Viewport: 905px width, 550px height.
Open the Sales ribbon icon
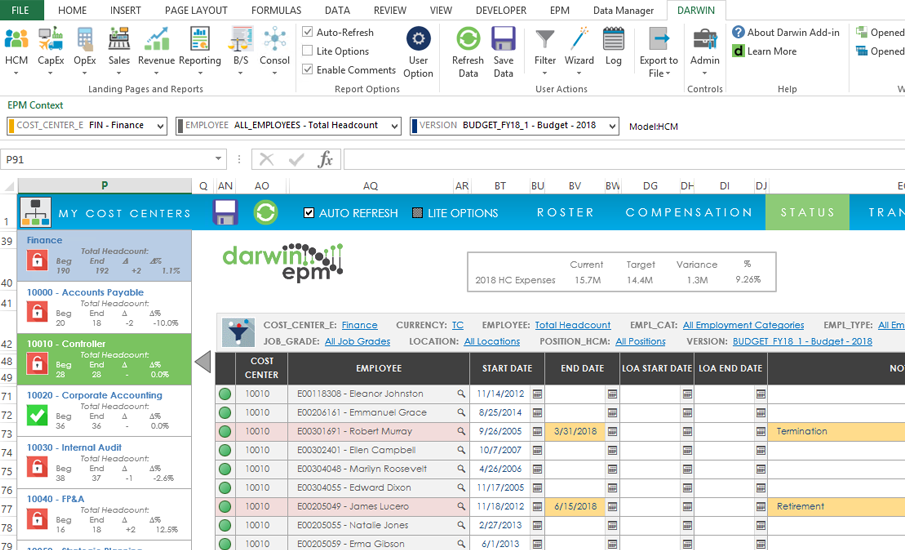(x=119, y=39)
